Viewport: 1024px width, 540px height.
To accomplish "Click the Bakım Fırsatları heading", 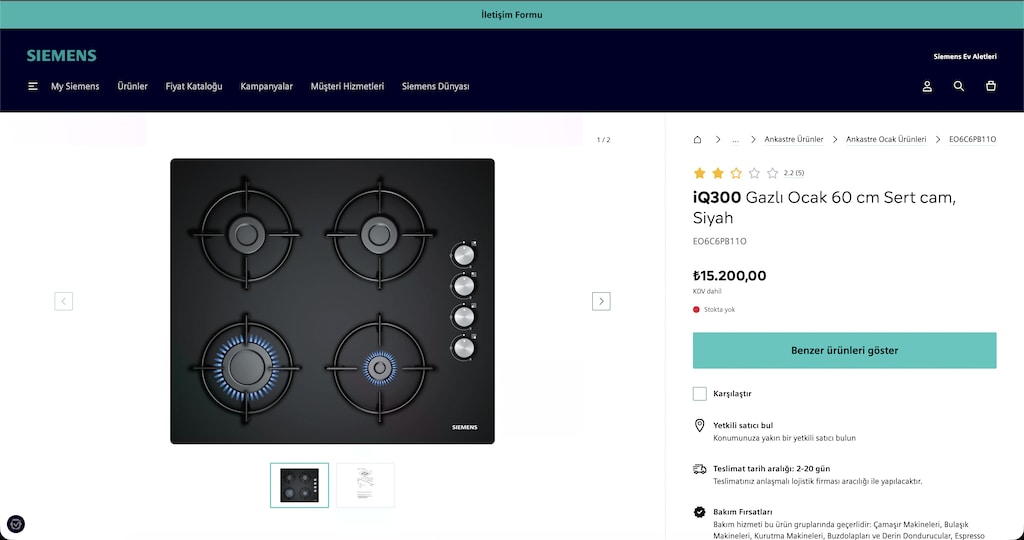I will coord(743,512).
